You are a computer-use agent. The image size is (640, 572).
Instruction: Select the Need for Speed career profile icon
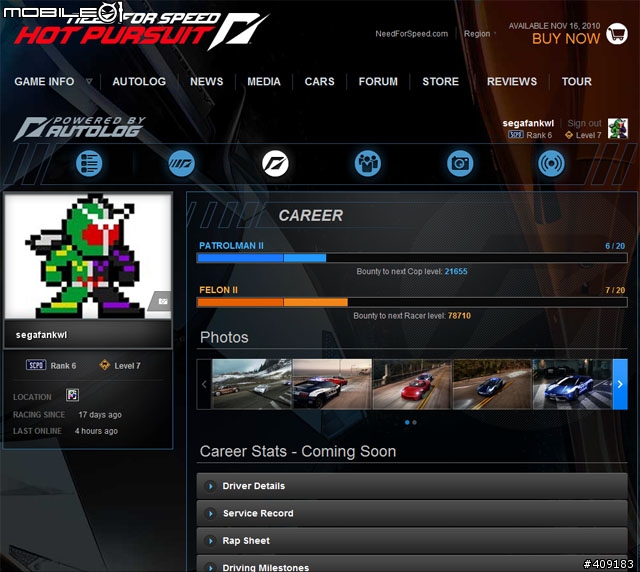275,163
